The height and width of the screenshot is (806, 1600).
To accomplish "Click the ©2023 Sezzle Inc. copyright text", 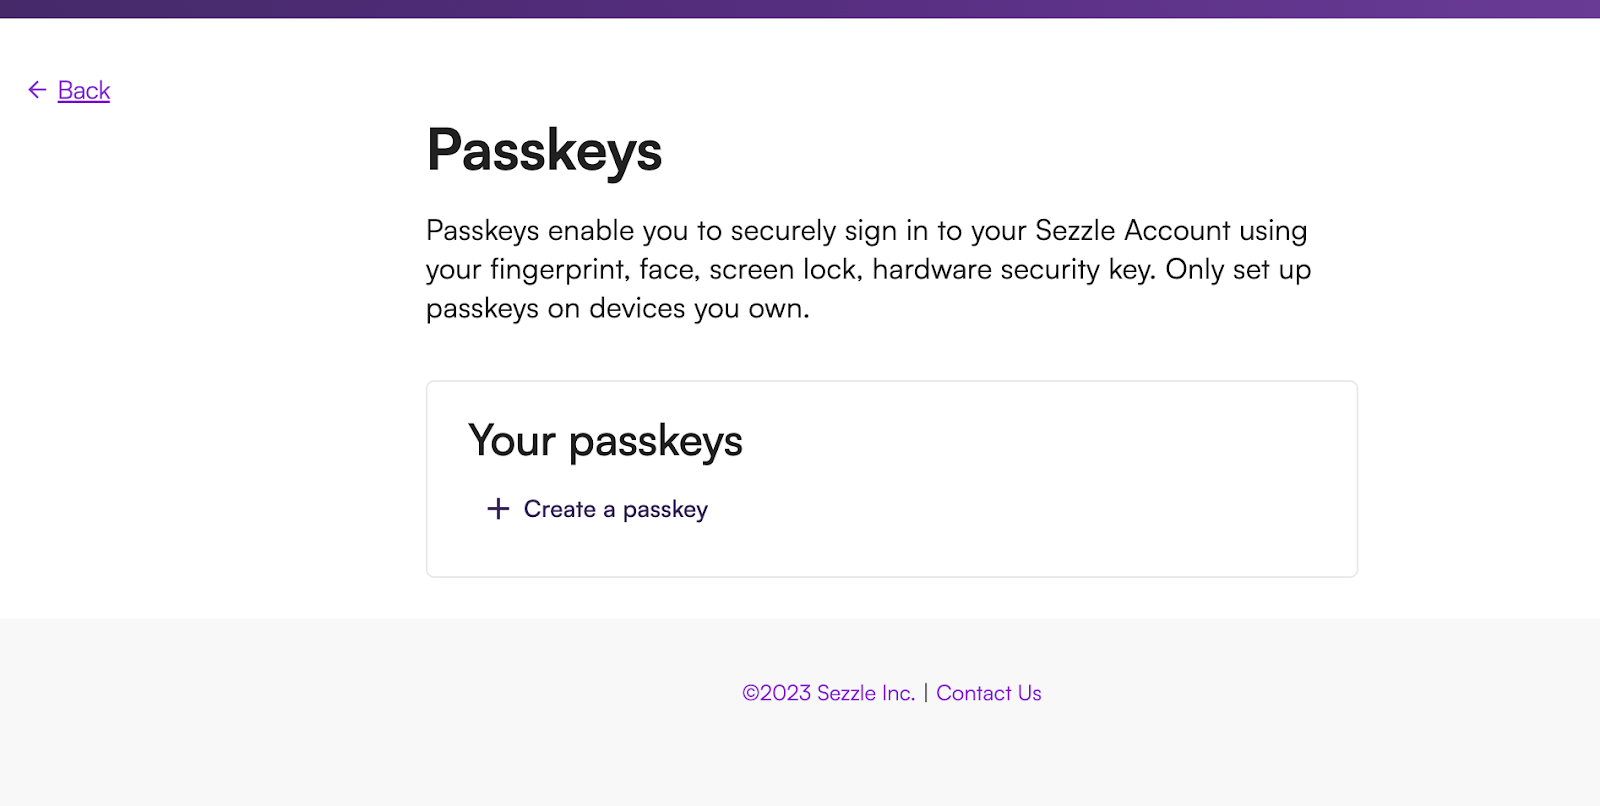I will 828,693.
